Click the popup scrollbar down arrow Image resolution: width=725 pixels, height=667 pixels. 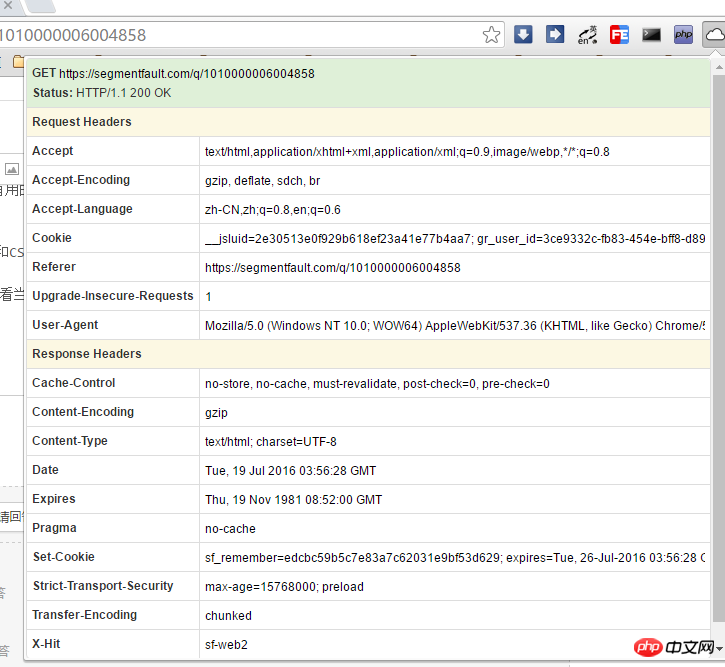click(x=719, y=649)
